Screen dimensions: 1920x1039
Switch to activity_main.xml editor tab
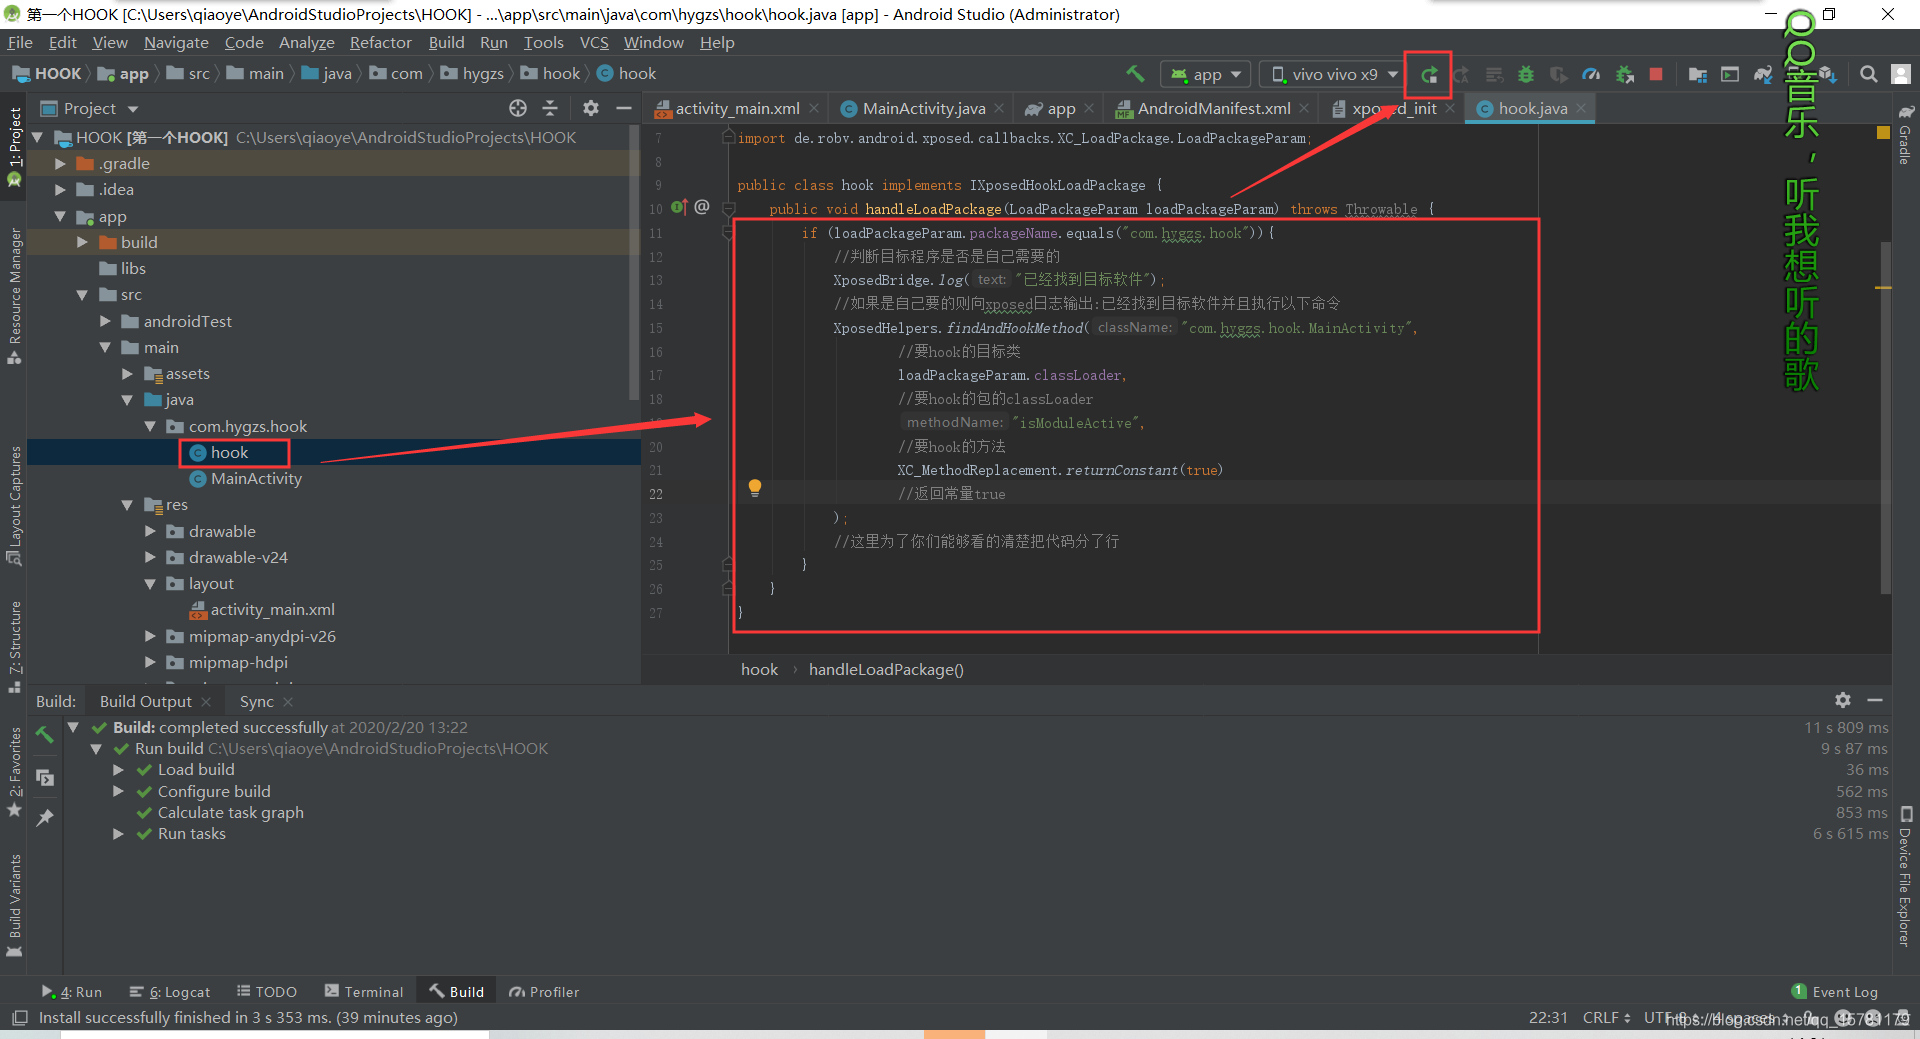pyautogui.click(x=737, y=108)
